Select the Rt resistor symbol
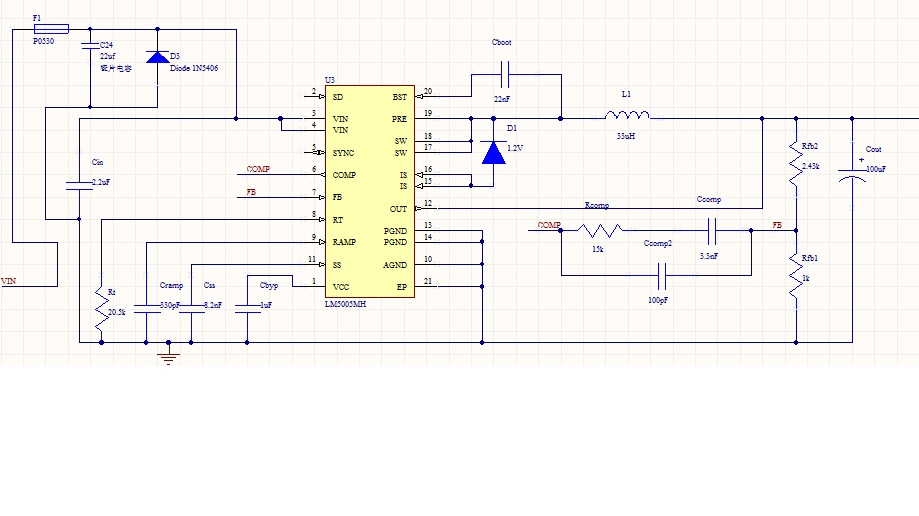This screenshot has width=919, height=516. click(101, 309)
